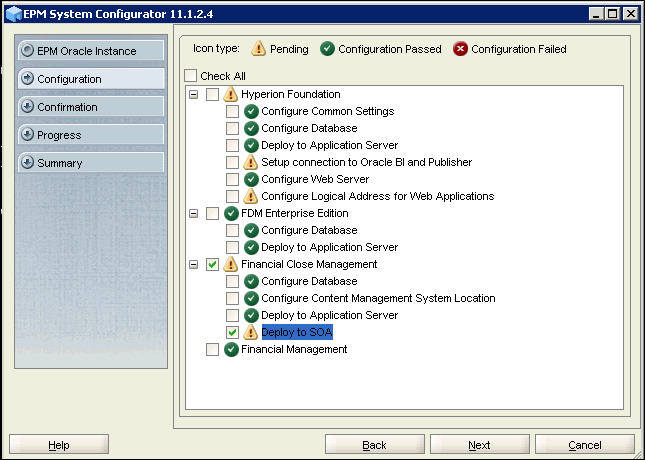Viewport: 645px width, 460px height.
Task: Click the passed icon beside Configure Common Settings
Action: (x=251, y=111)
